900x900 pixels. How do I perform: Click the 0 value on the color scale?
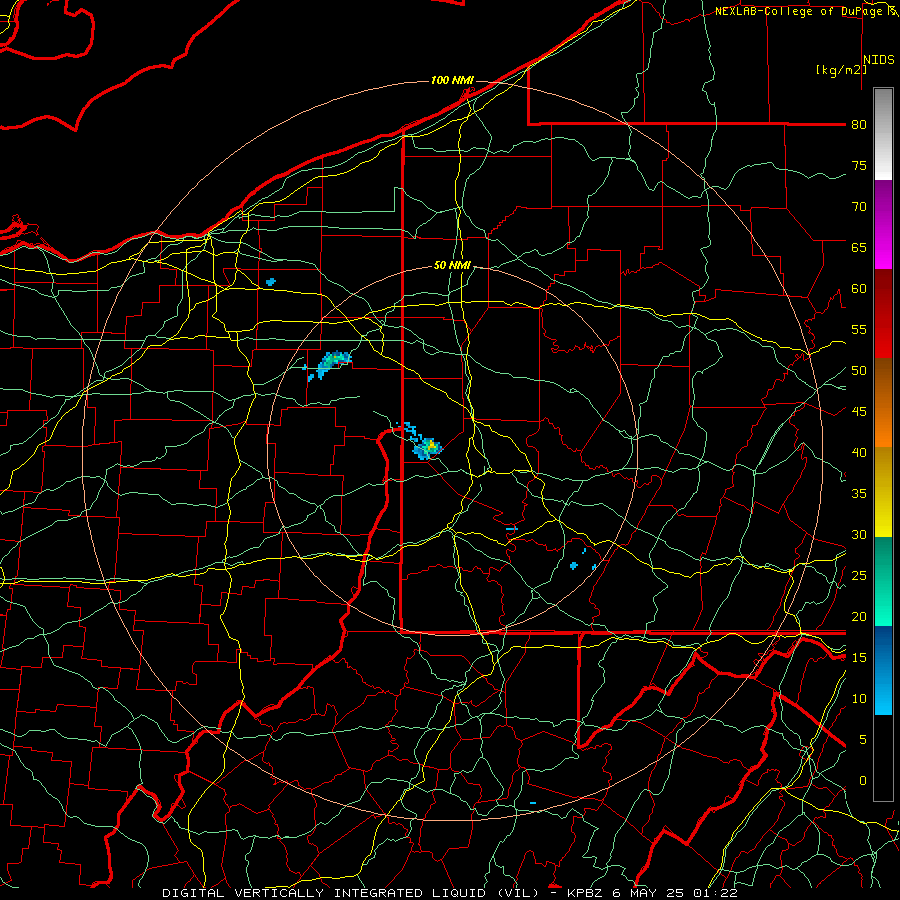pos(862,781)
